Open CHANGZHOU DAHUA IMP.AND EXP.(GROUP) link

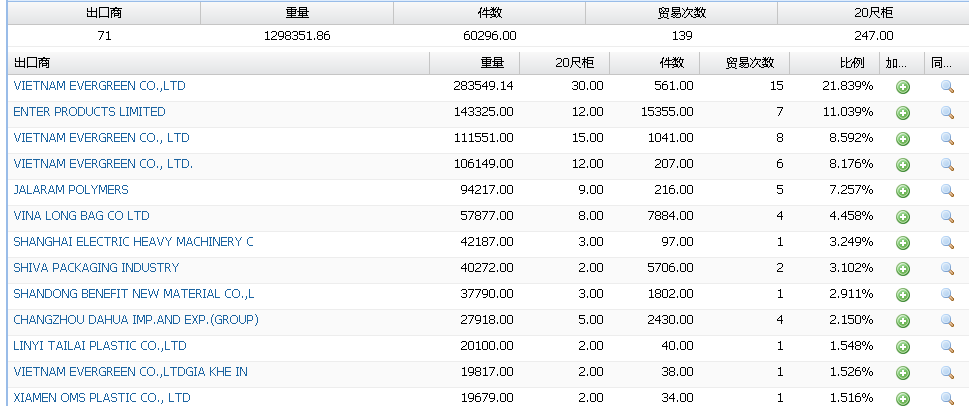coord(135,319)
